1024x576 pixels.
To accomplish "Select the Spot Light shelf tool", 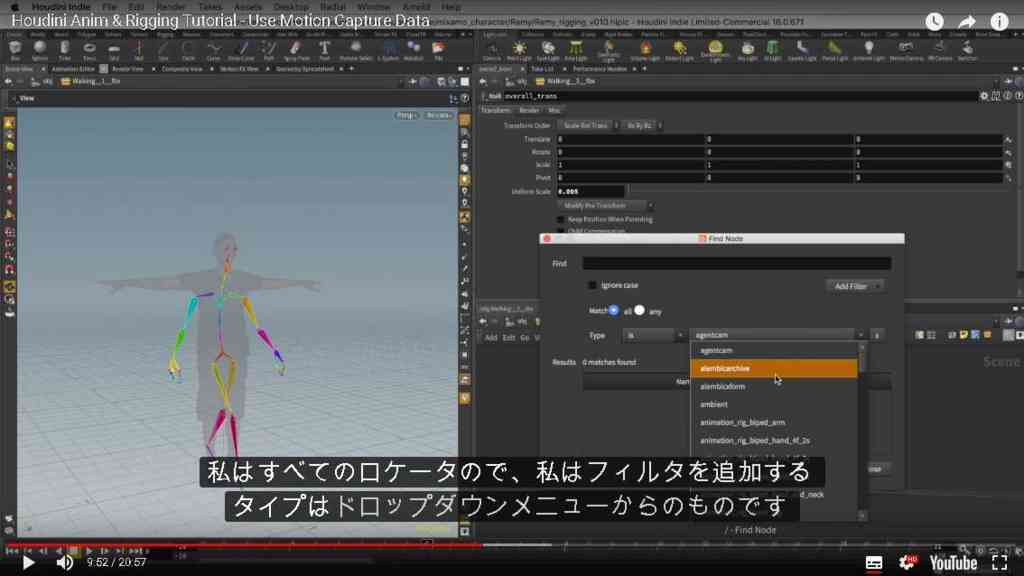I will (547, 50).
